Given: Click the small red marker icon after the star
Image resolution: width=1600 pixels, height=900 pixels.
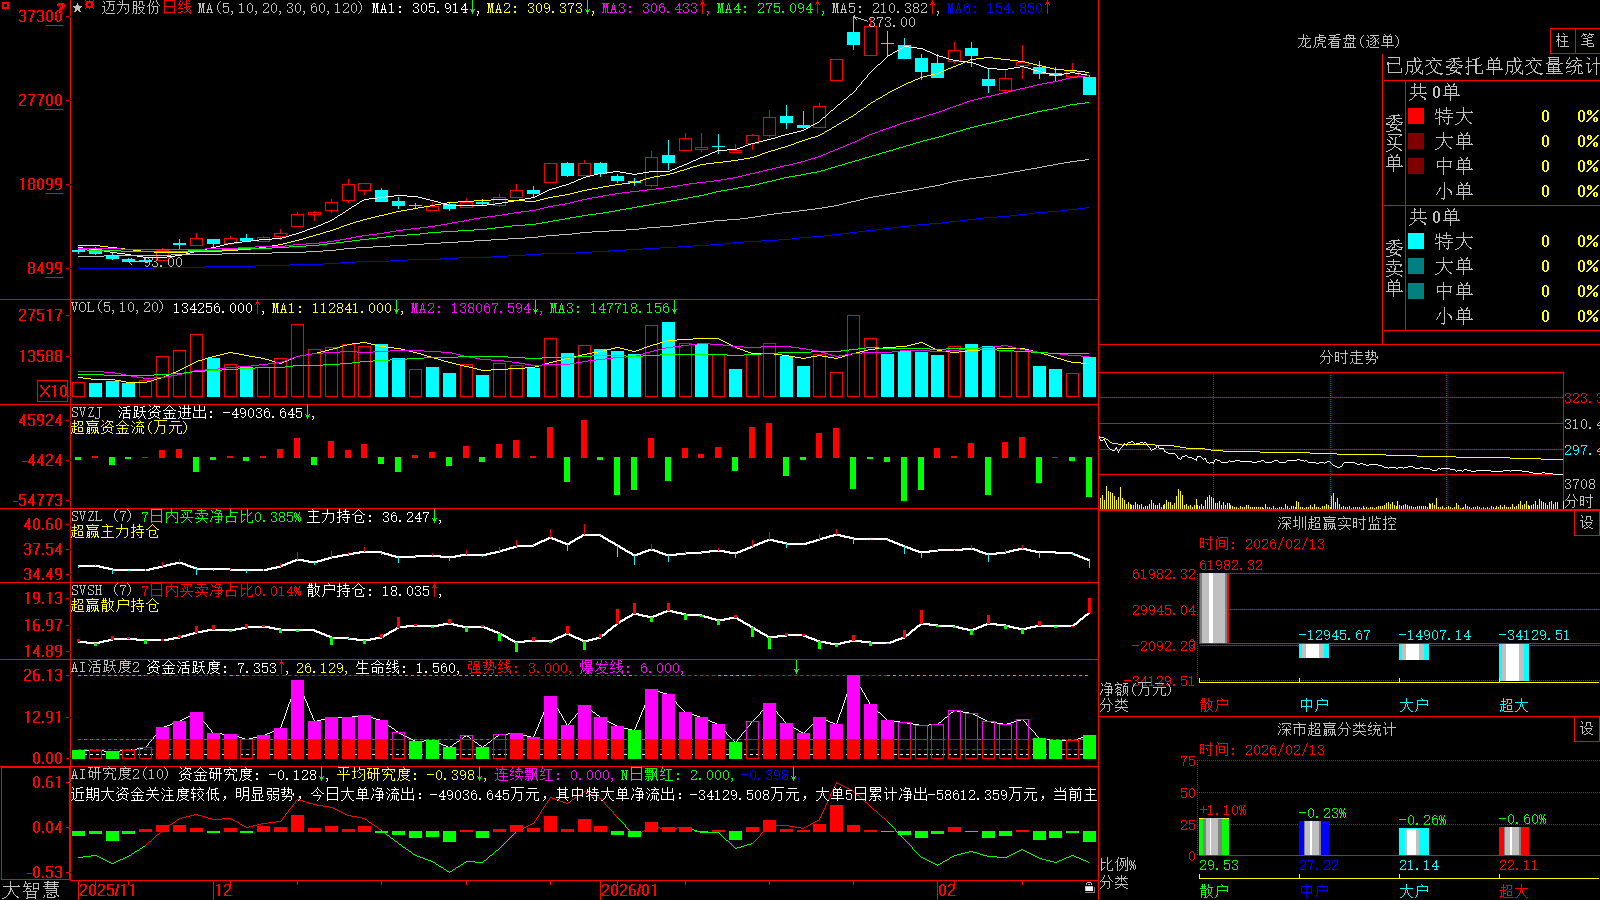Looking at the screenshot, I should [90, 6].
